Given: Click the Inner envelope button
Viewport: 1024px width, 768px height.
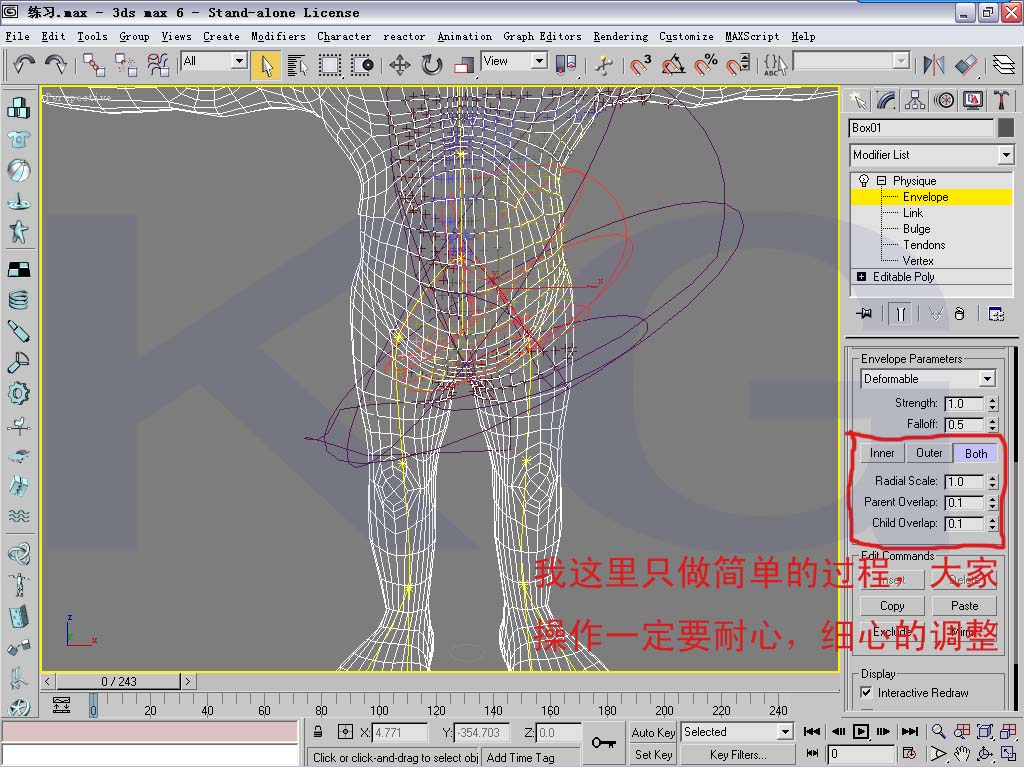Looking at the screenshot, I should [882, 453].
